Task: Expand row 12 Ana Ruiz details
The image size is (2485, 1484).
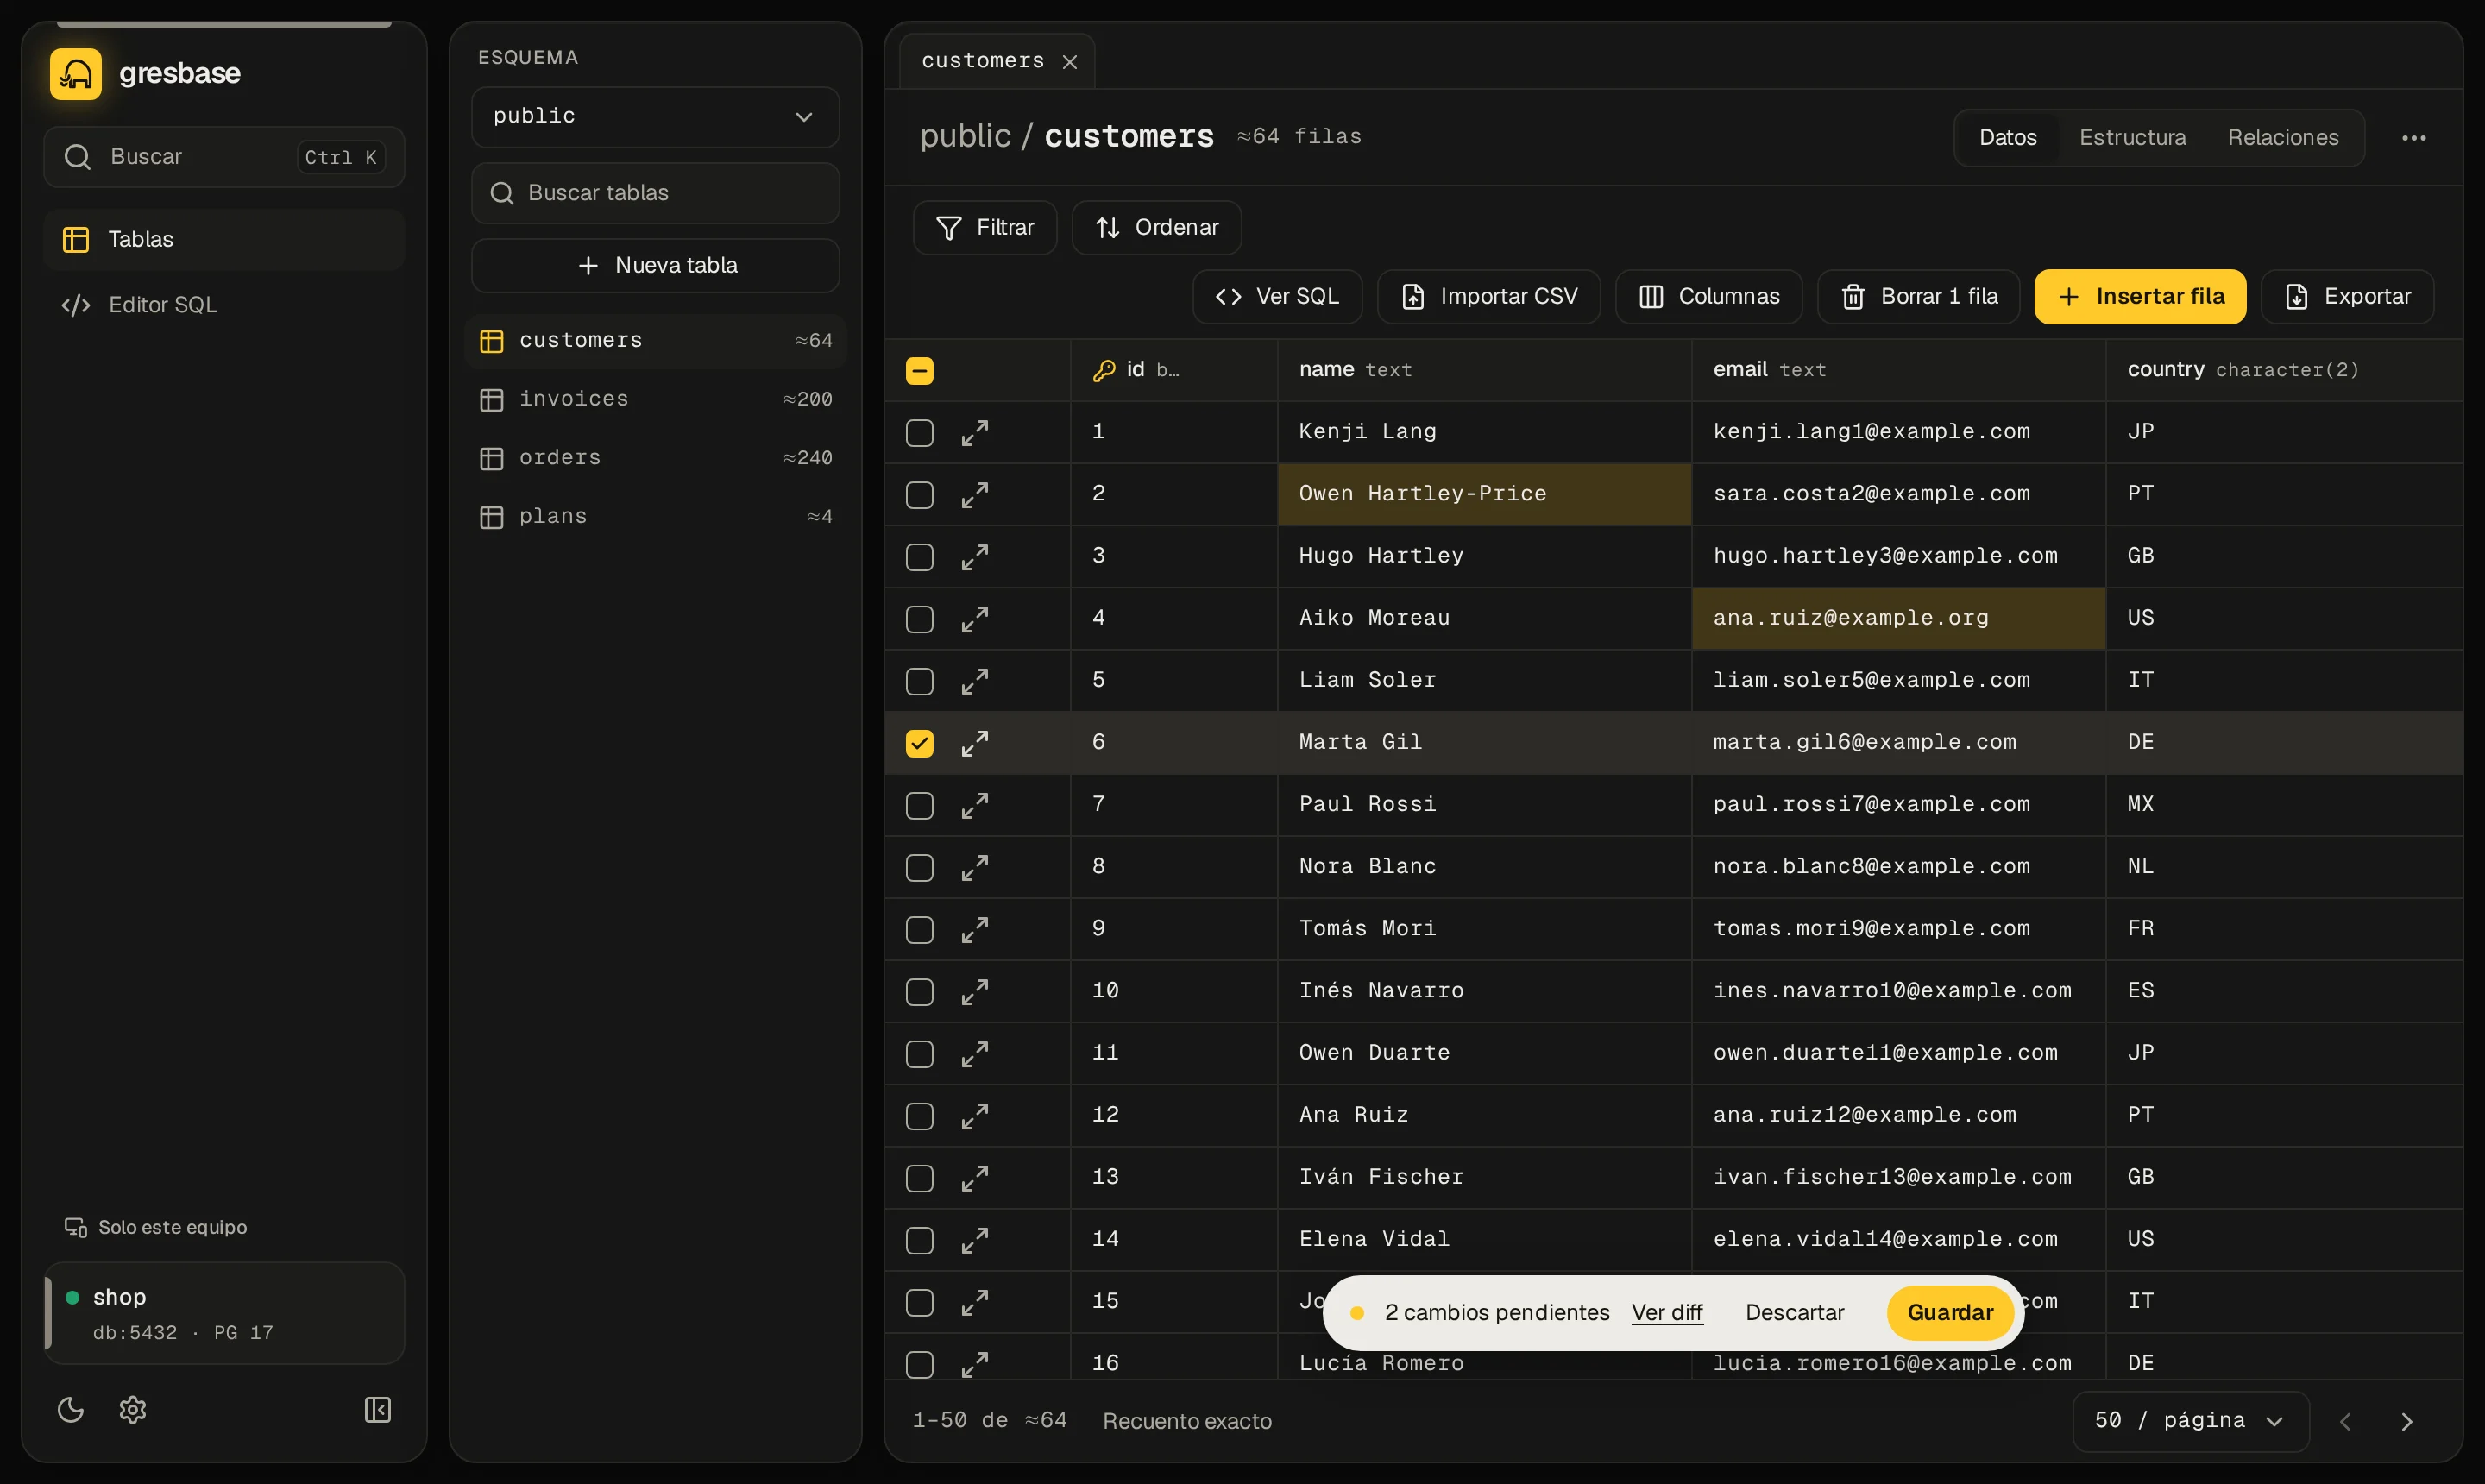Action: coord(975,1116)
